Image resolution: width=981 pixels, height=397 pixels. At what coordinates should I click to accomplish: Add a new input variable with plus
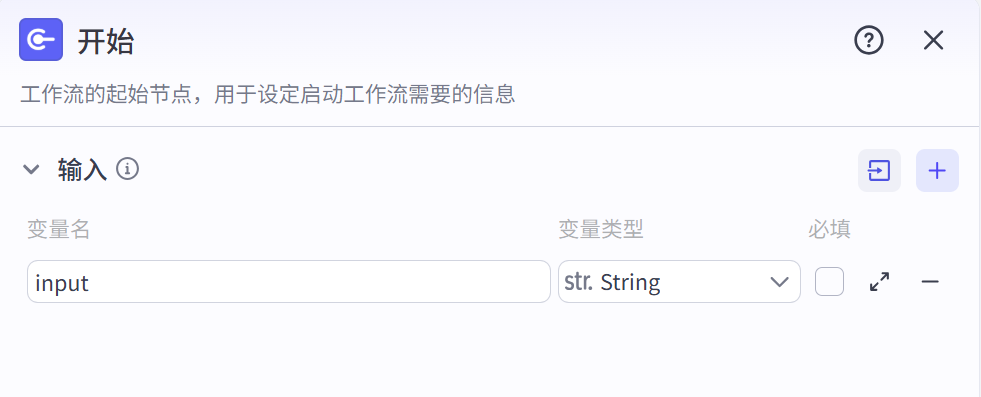click(x=937, y=171)
